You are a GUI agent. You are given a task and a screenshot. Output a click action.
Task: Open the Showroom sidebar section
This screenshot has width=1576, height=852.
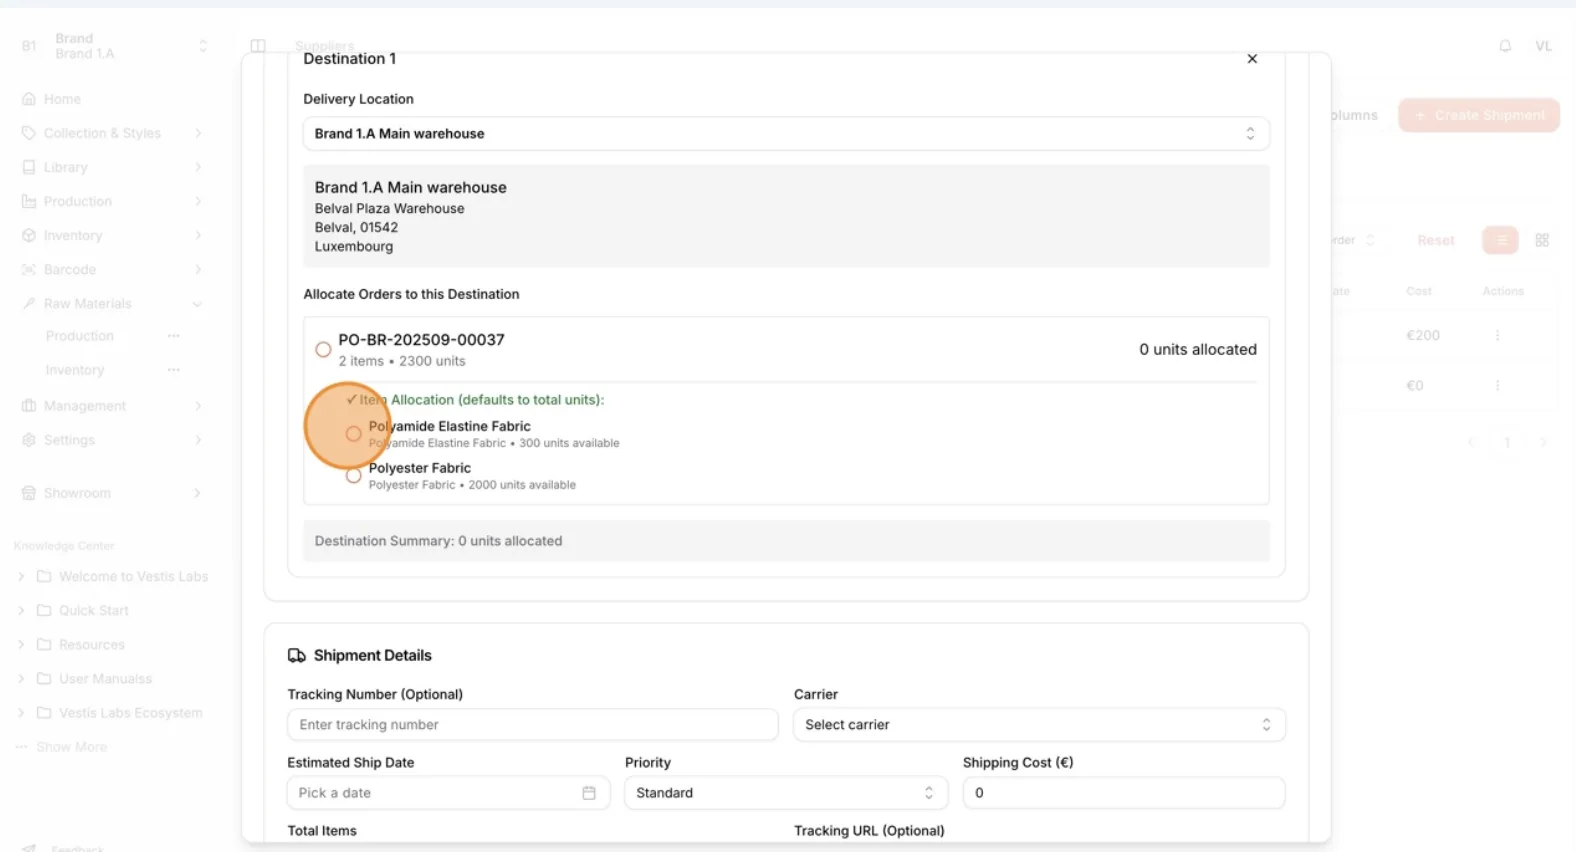(x=112, y=493)
